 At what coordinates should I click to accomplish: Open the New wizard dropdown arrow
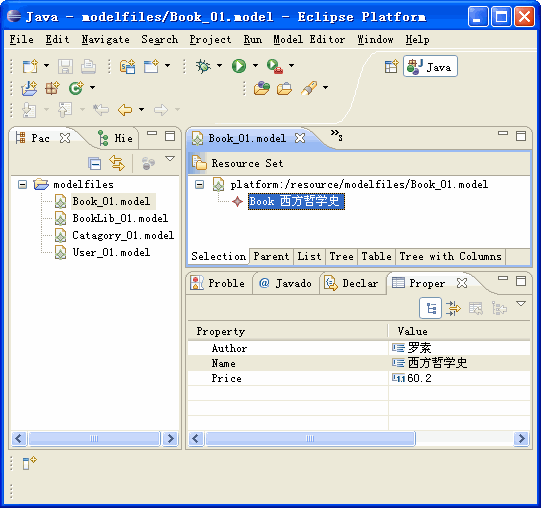(x=47, y=66)
